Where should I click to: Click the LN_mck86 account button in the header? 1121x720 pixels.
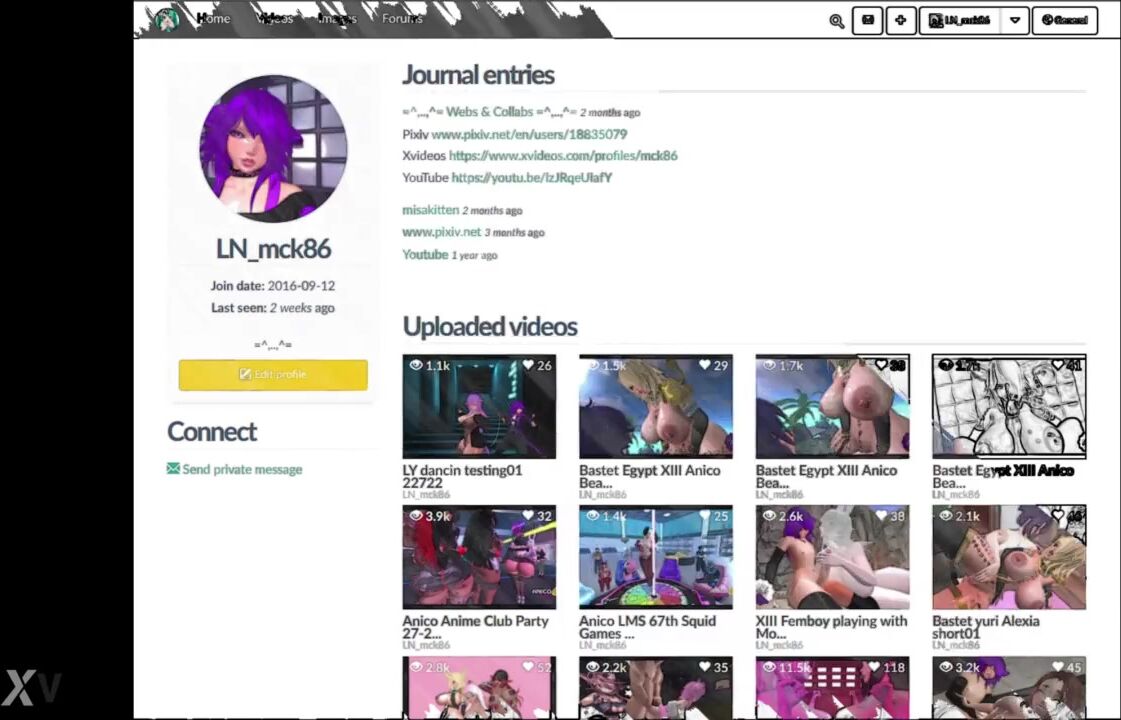pyautogui.click(x=960, y=20)
